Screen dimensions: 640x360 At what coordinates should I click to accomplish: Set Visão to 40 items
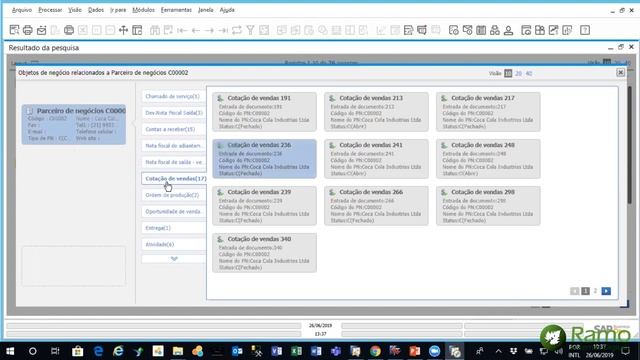point(529,73)
